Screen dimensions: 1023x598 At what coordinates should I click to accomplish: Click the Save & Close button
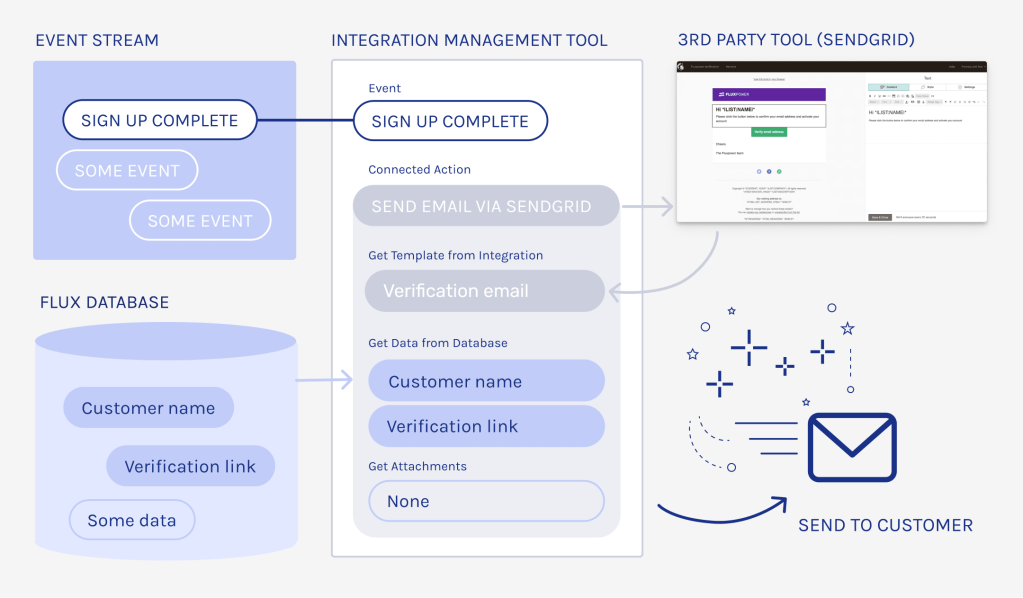pos(879,216)
